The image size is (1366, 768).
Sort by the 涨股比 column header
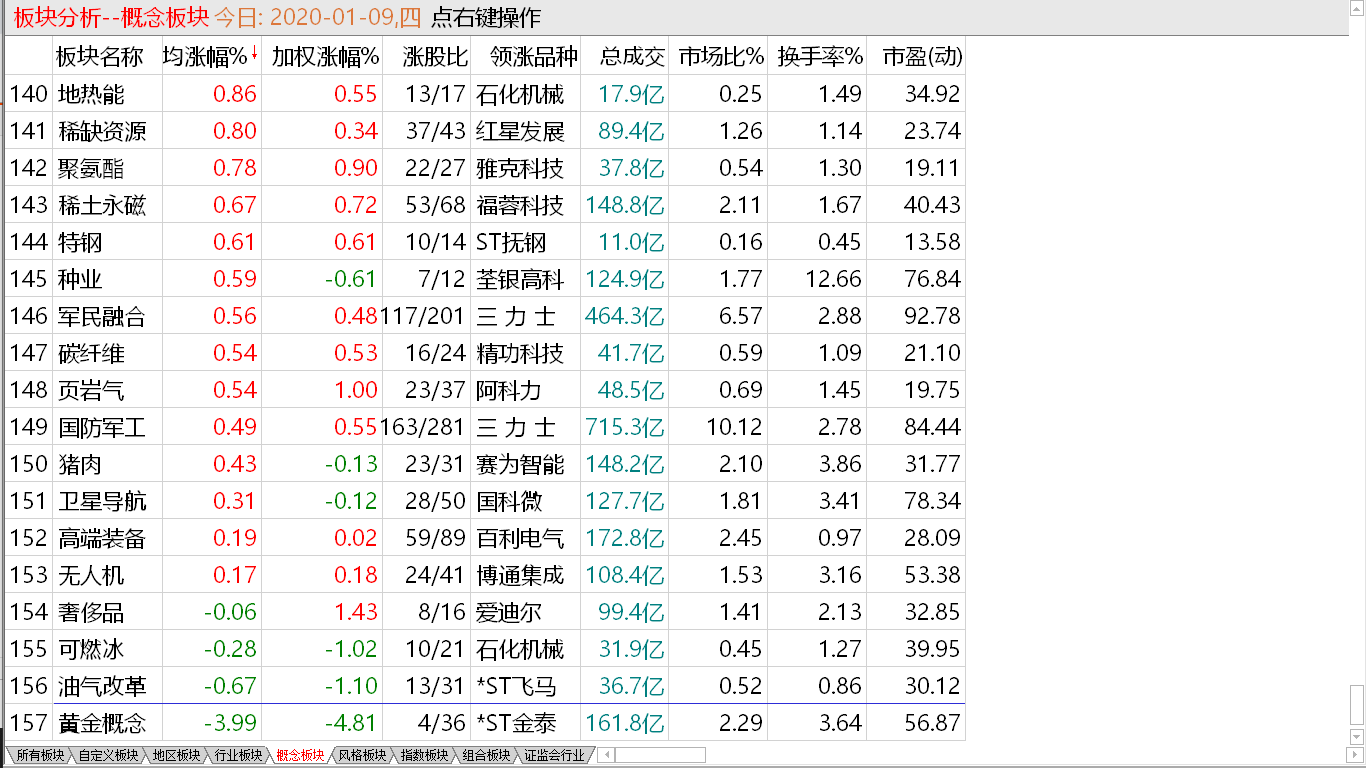click(x=434, y=56)
